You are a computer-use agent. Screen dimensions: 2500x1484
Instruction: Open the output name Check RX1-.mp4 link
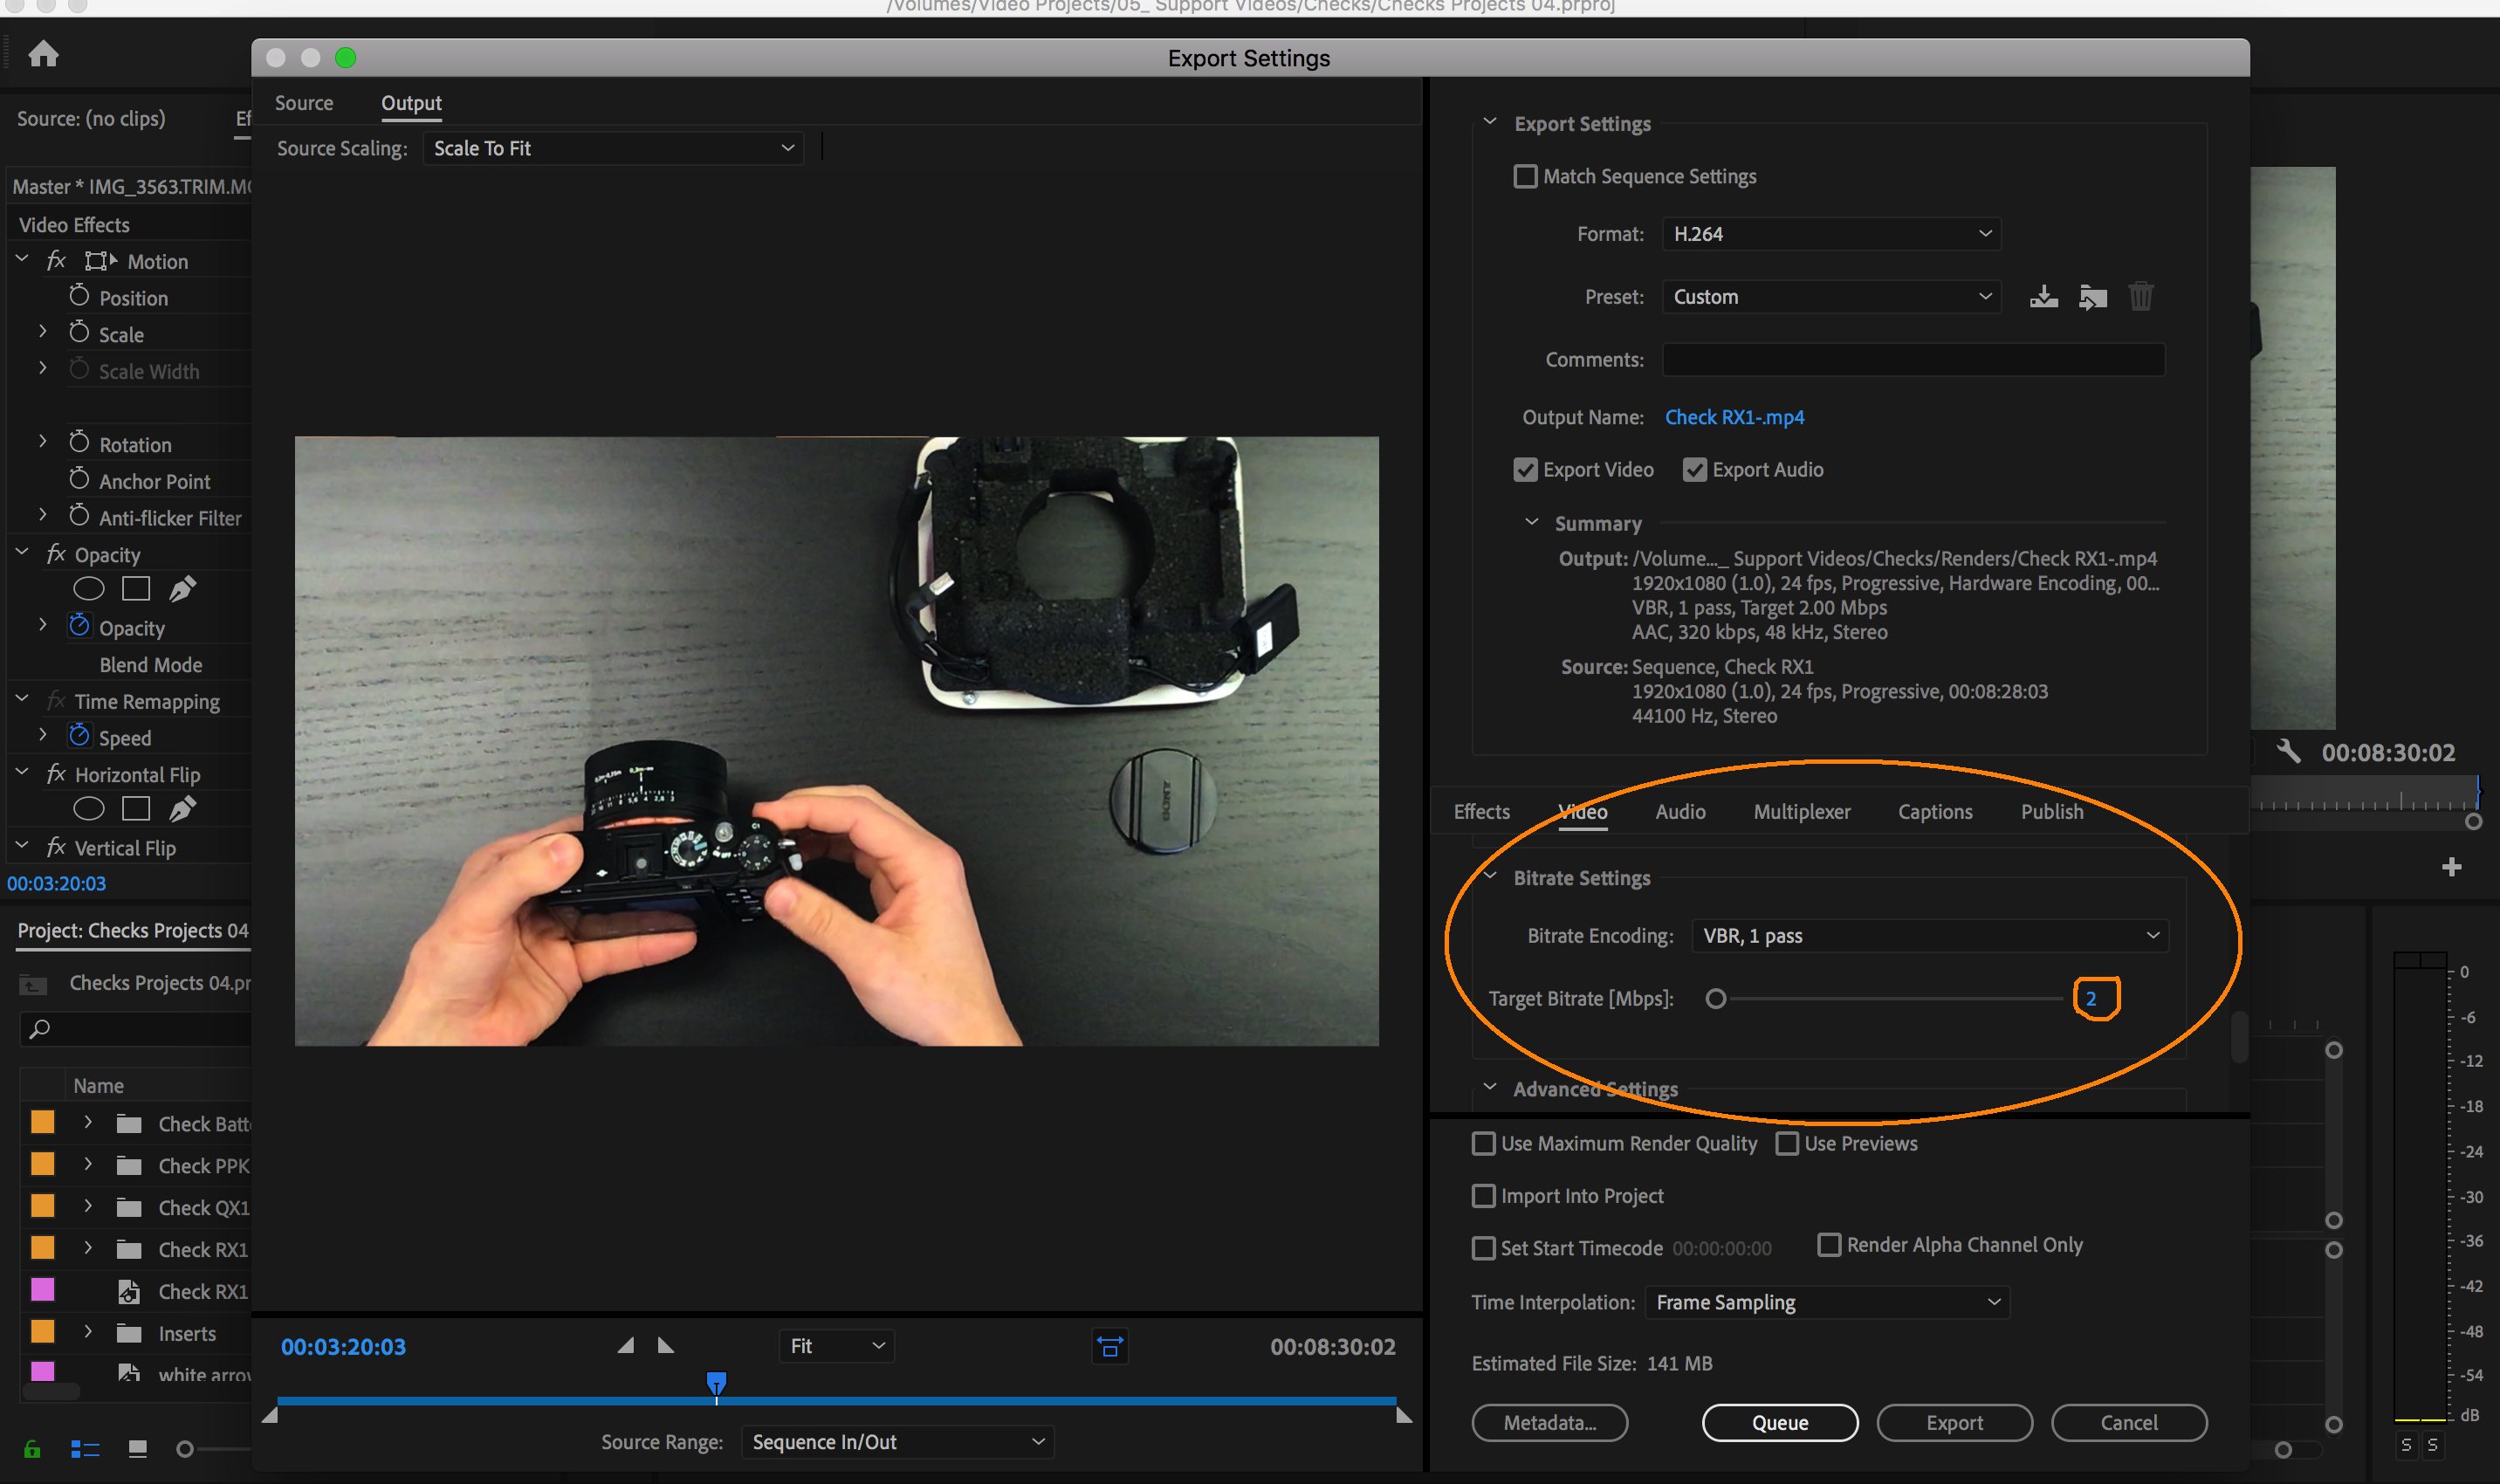click(1734, 417)
